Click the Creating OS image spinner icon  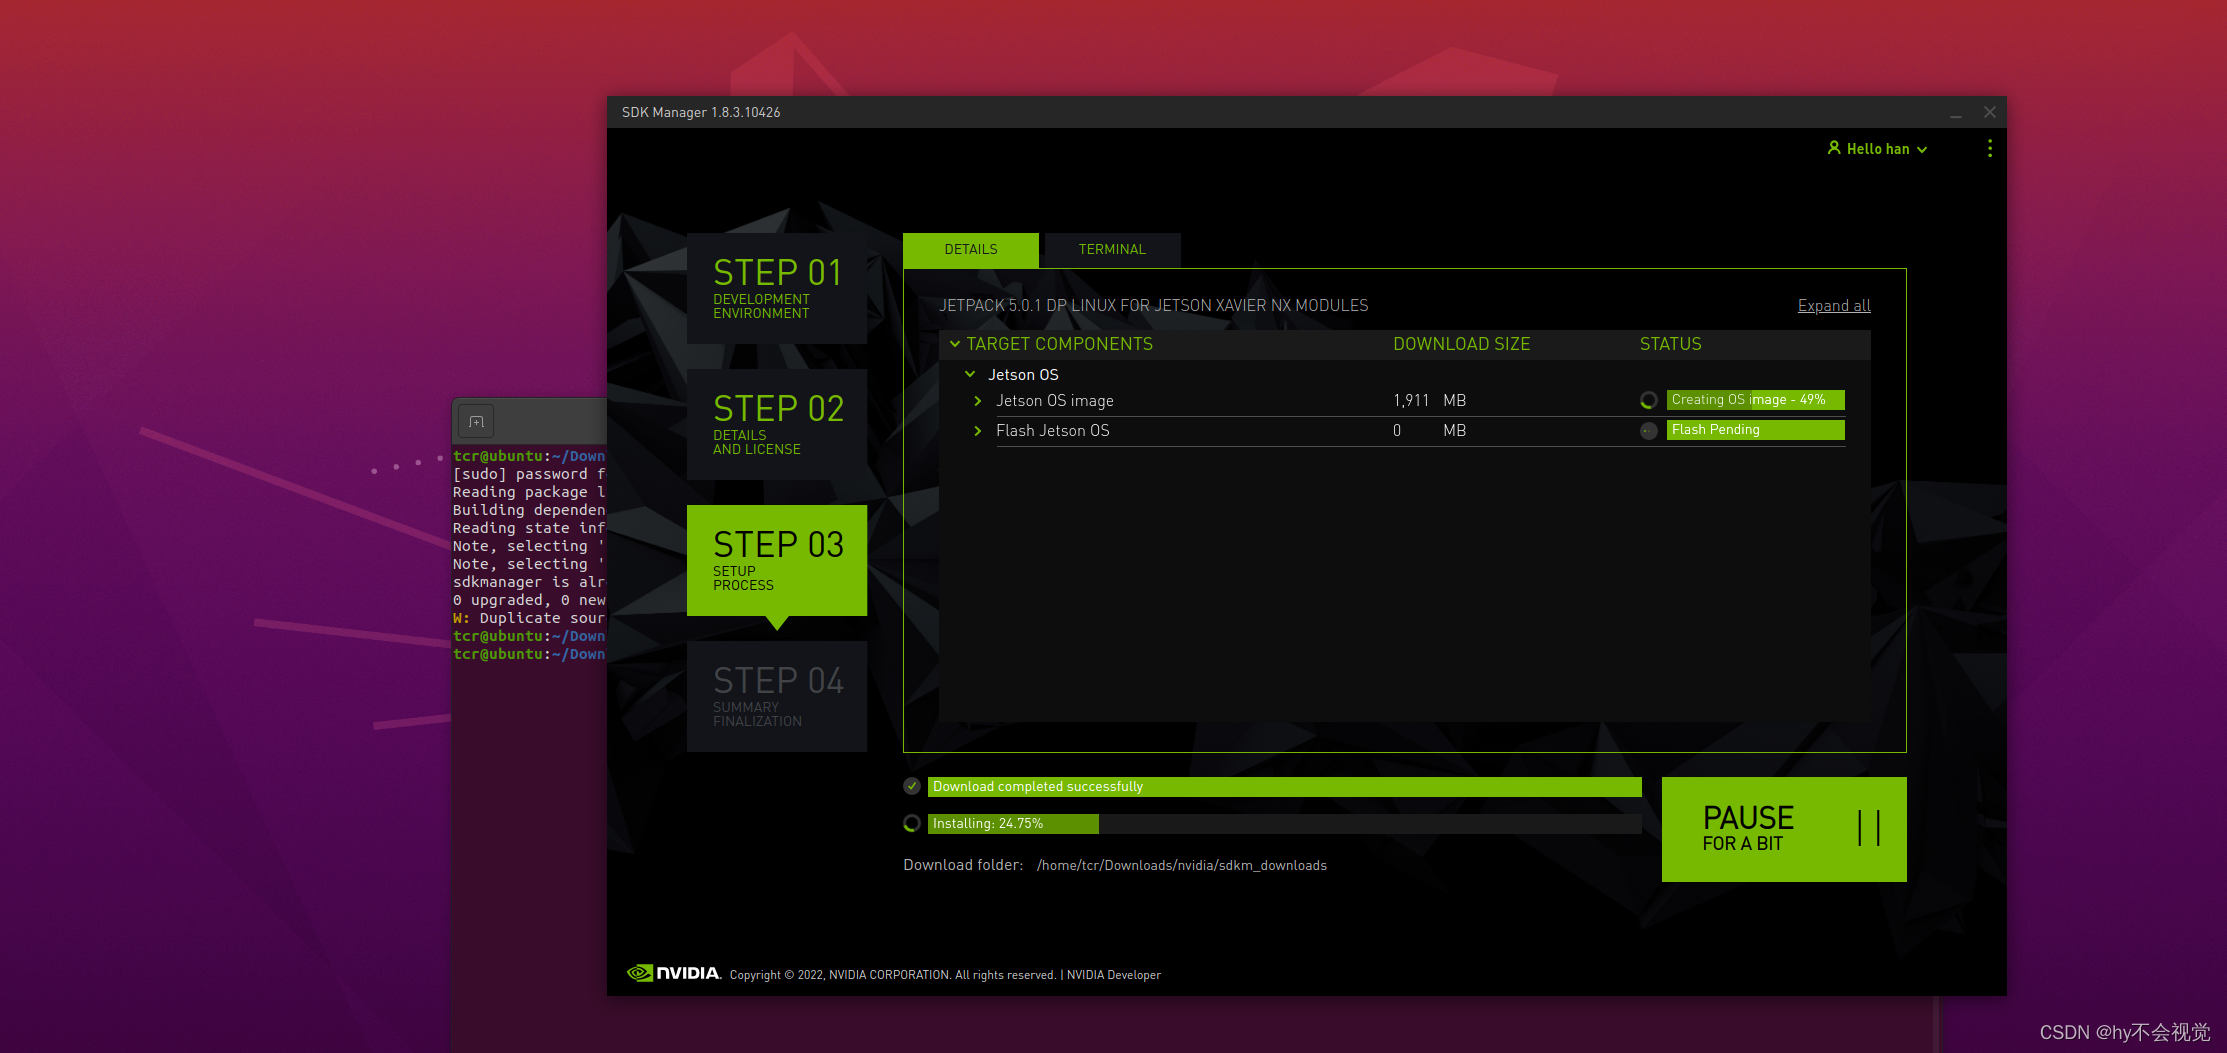tap(1649, 400)
